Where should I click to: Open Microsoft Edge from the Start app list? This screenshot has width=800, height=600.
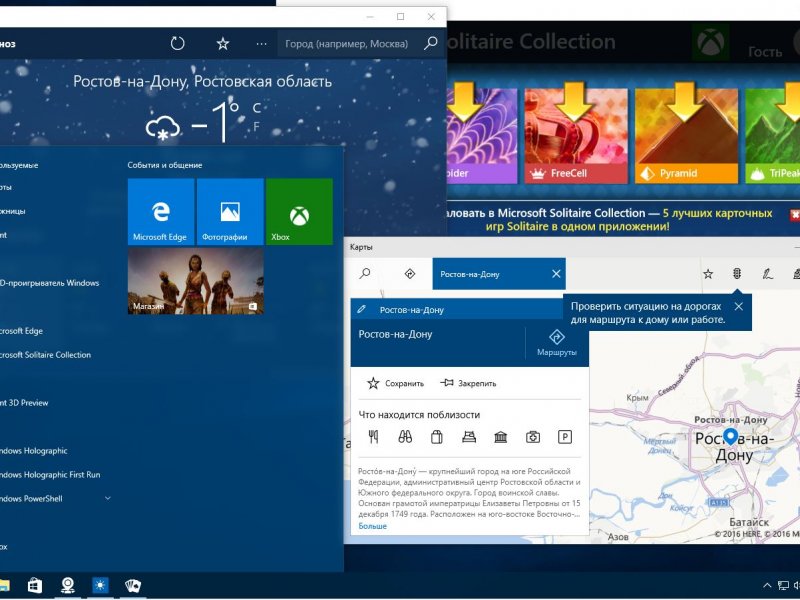coord(21,331)
